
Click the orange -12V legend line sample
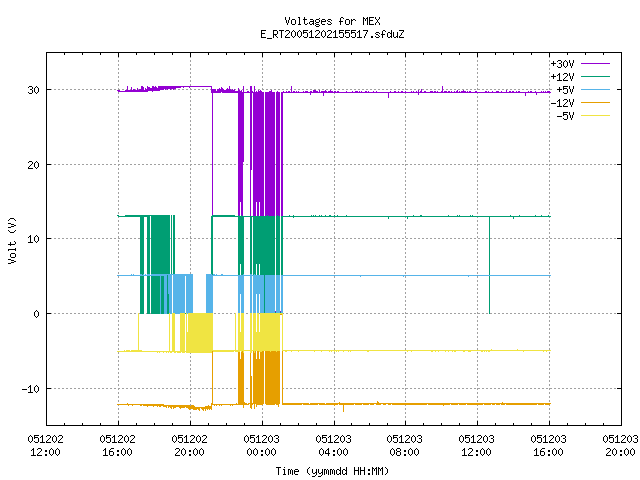[x=595, y=102]
